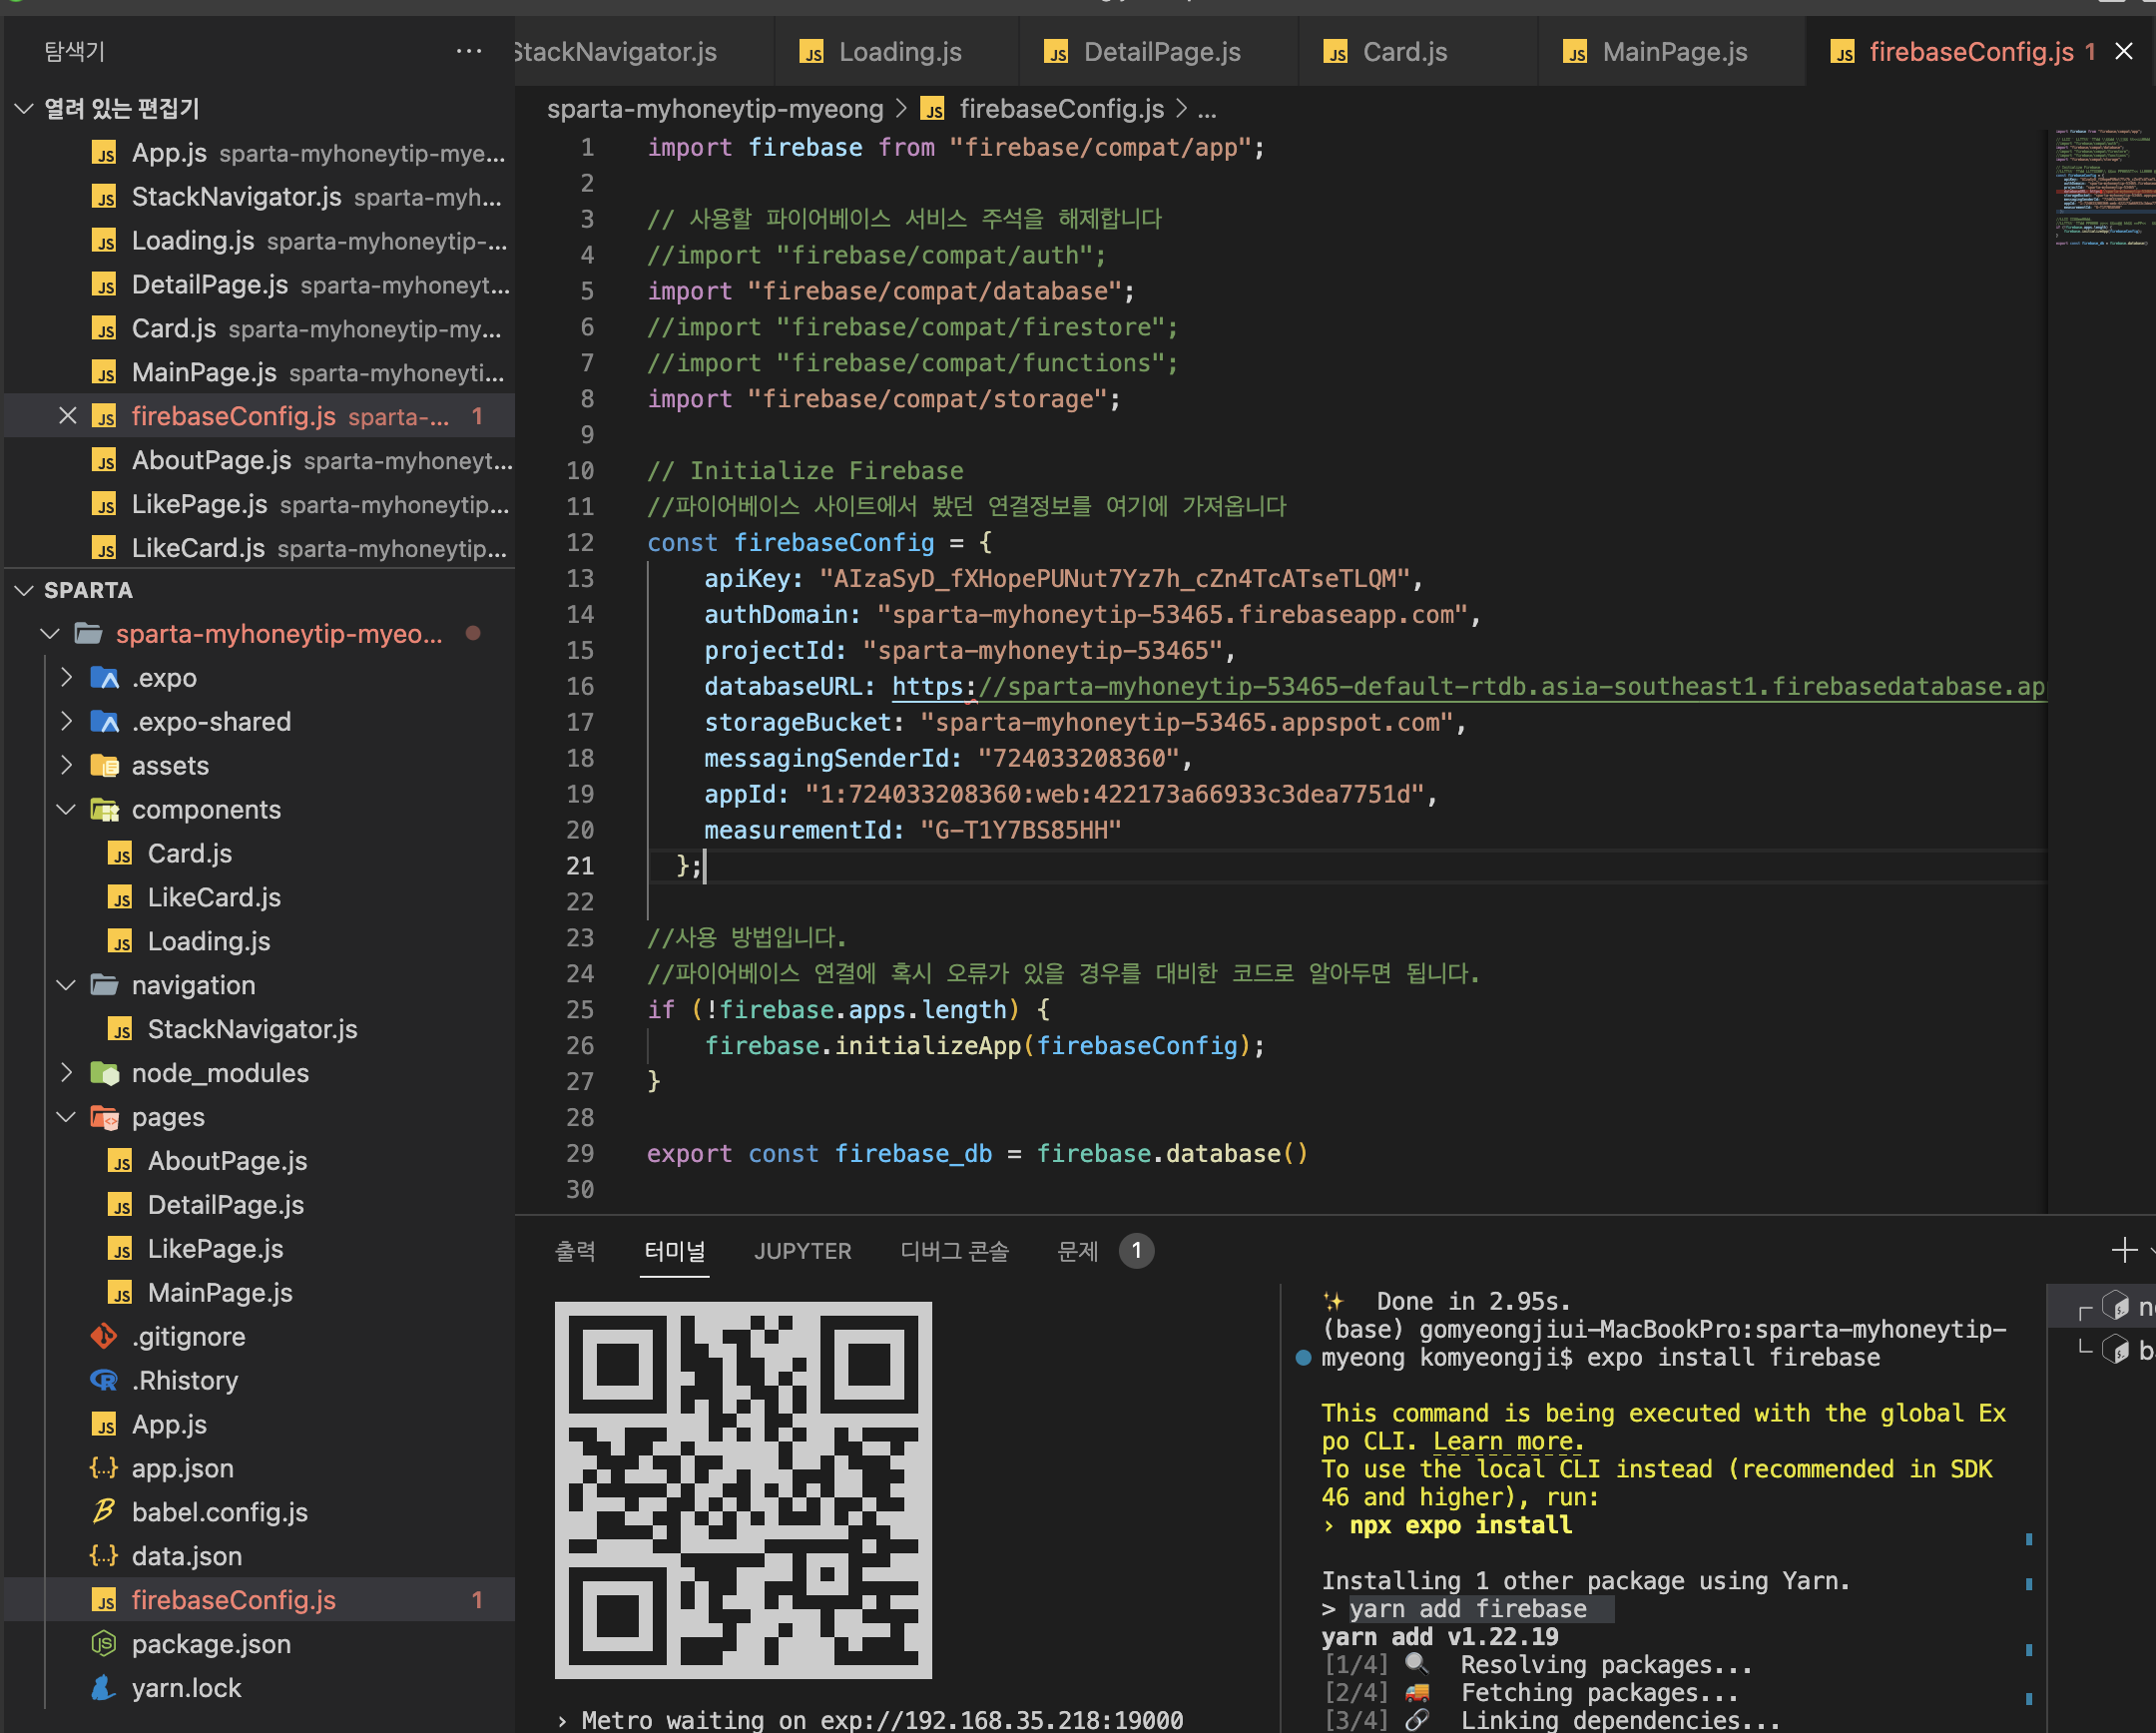Image resolution: width=2156 pixels, height=1733 pixels.
Task: Click the components folder icon
Action: click(x=105, y=810)
